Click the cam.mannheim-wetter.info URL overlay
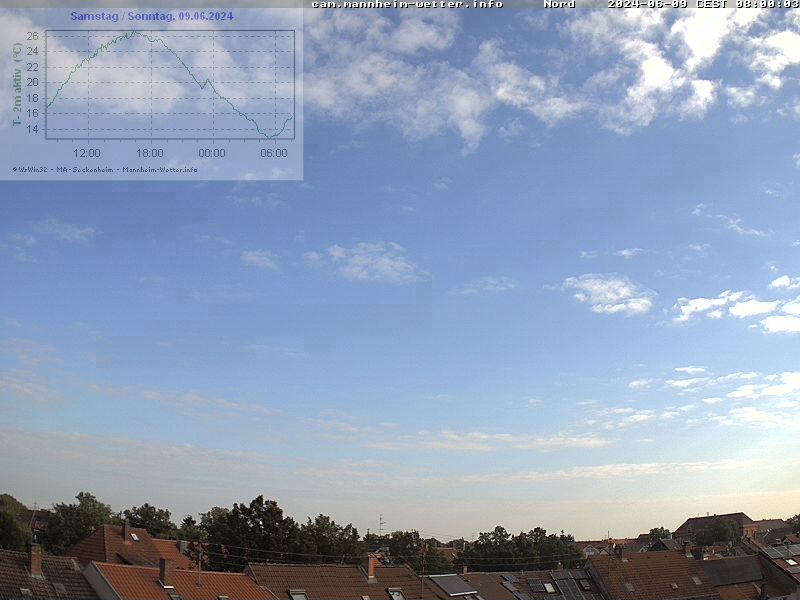The width and height of the screenshot is (800, 600). tap(407, 4)
